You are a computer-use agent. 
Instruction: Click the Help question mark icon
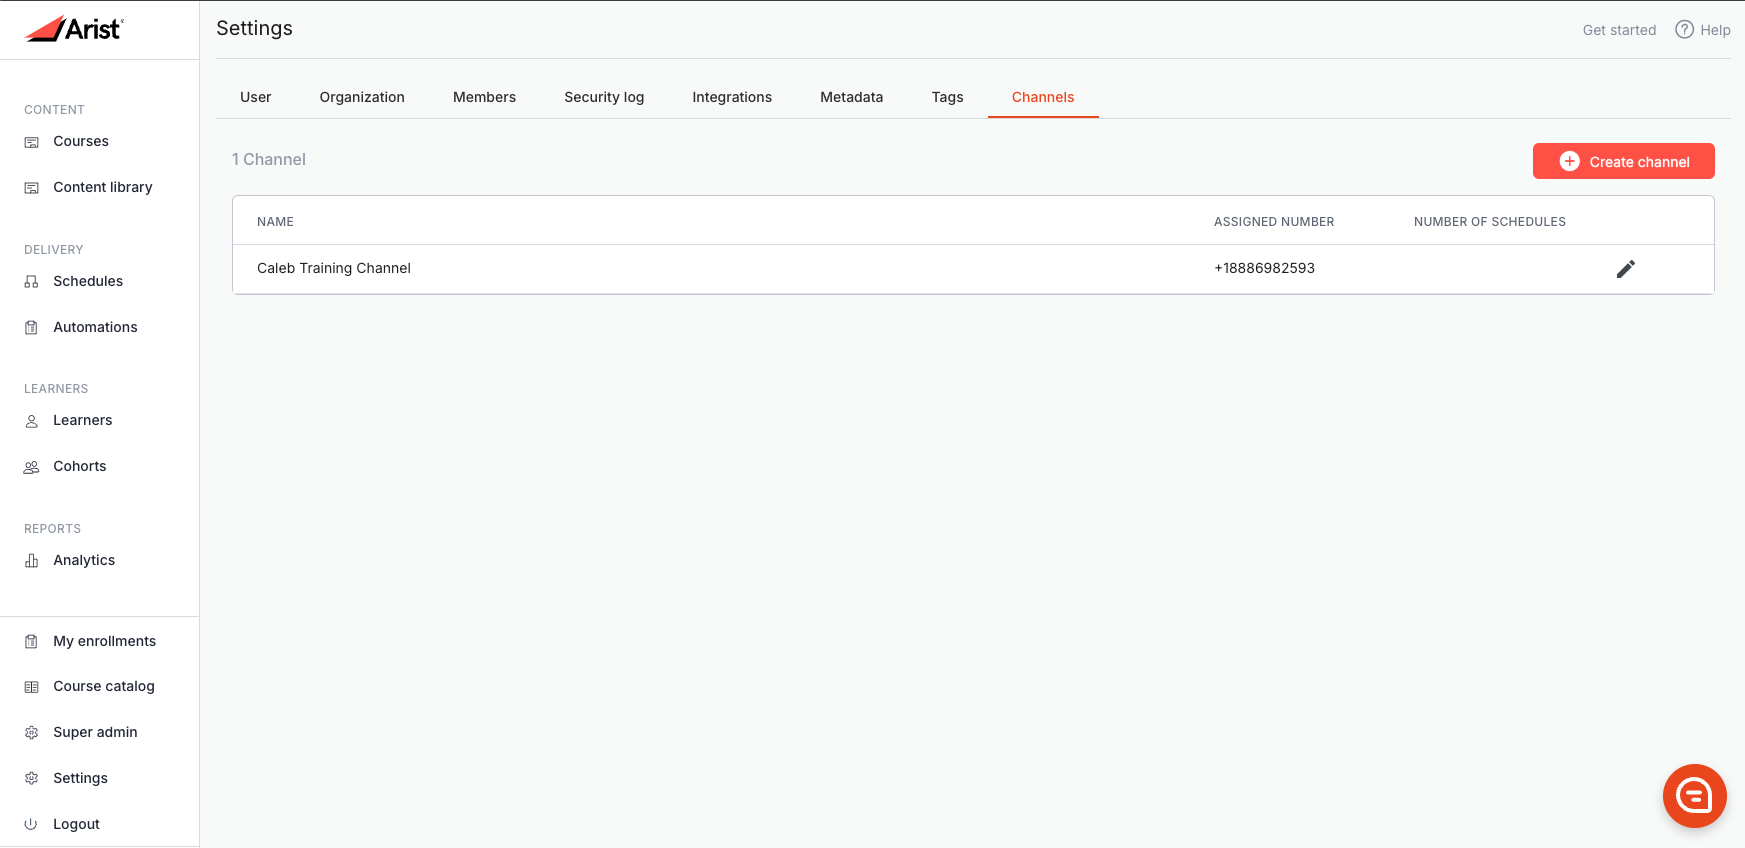click(1685, 30)
